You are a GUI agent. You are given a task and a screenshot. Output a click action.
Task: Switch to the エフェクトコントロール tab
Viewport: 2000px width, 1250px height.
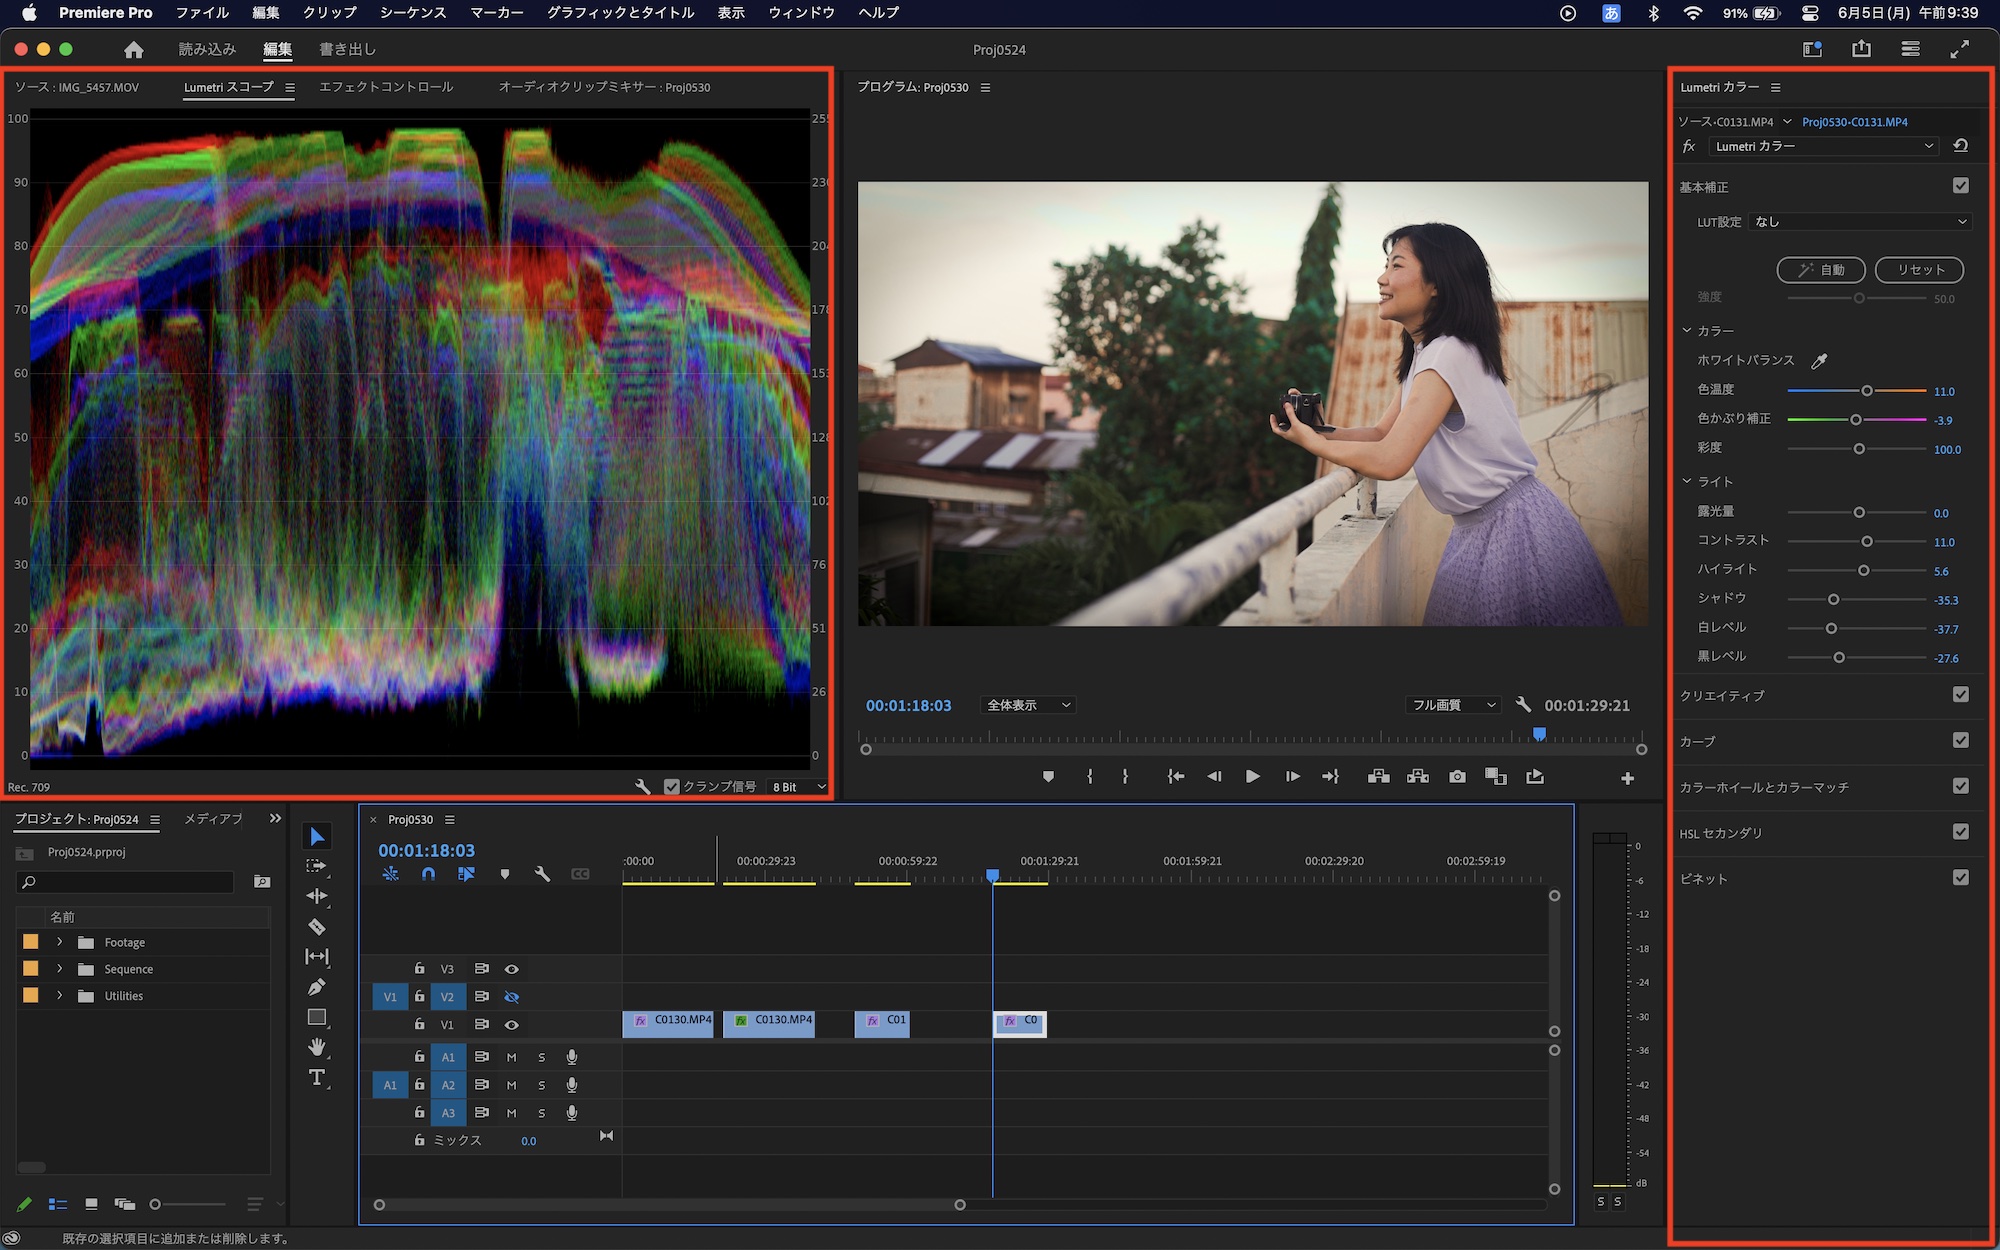[386, 87]
